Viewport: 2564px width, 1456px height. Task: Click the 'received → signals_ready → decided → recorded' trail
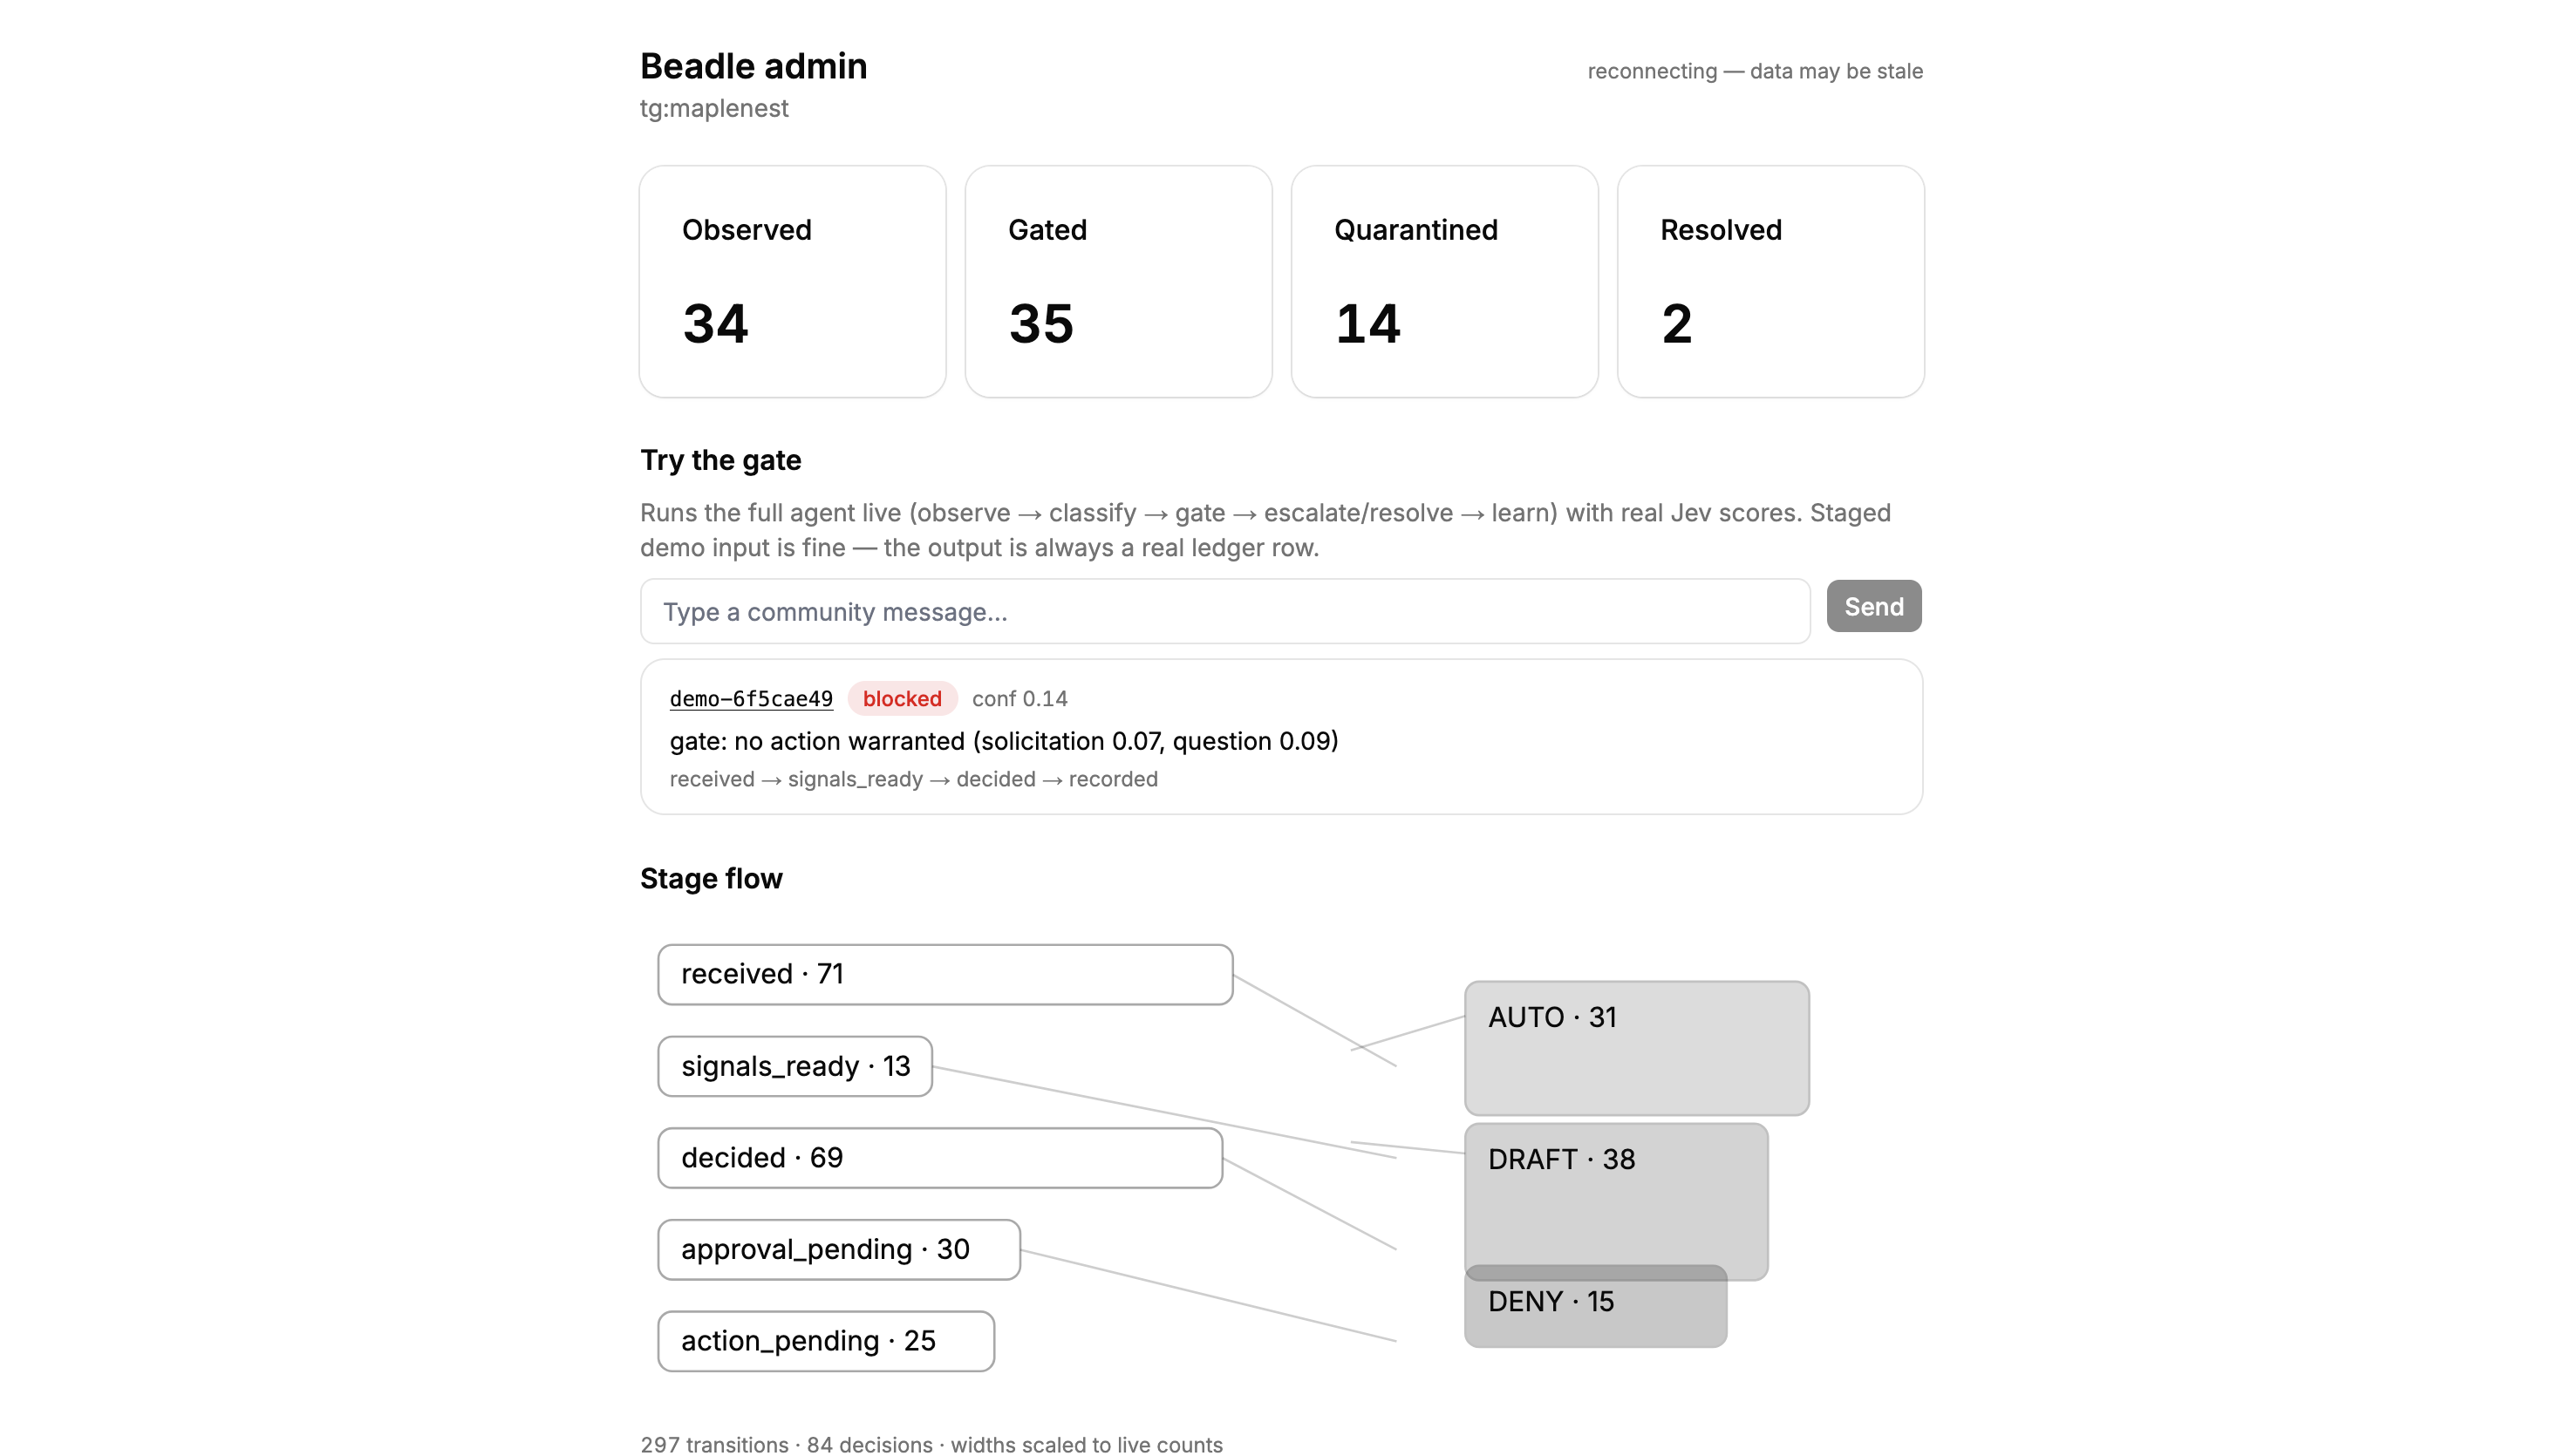click(x=914, y=779)
